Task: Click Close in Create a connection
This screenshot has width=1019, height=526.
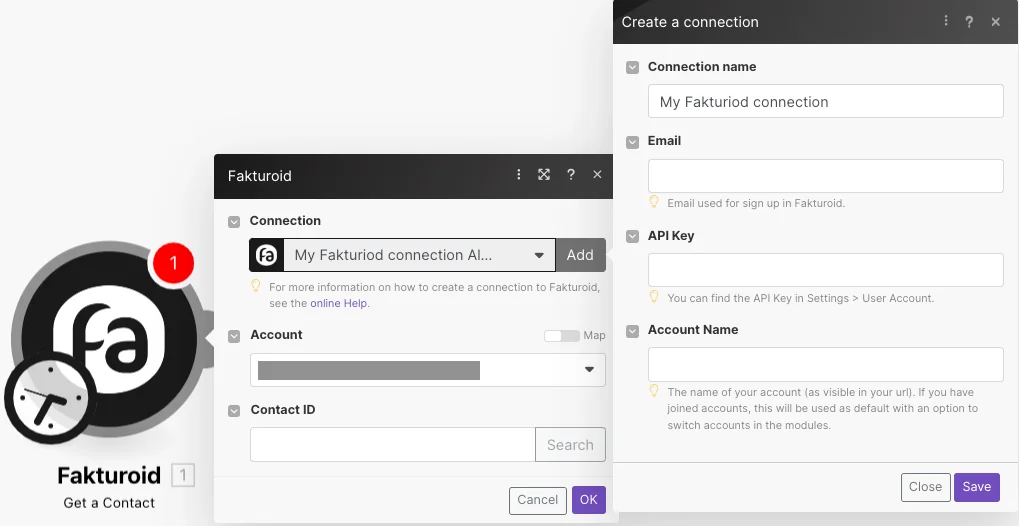Action: [x=925, y=487]
